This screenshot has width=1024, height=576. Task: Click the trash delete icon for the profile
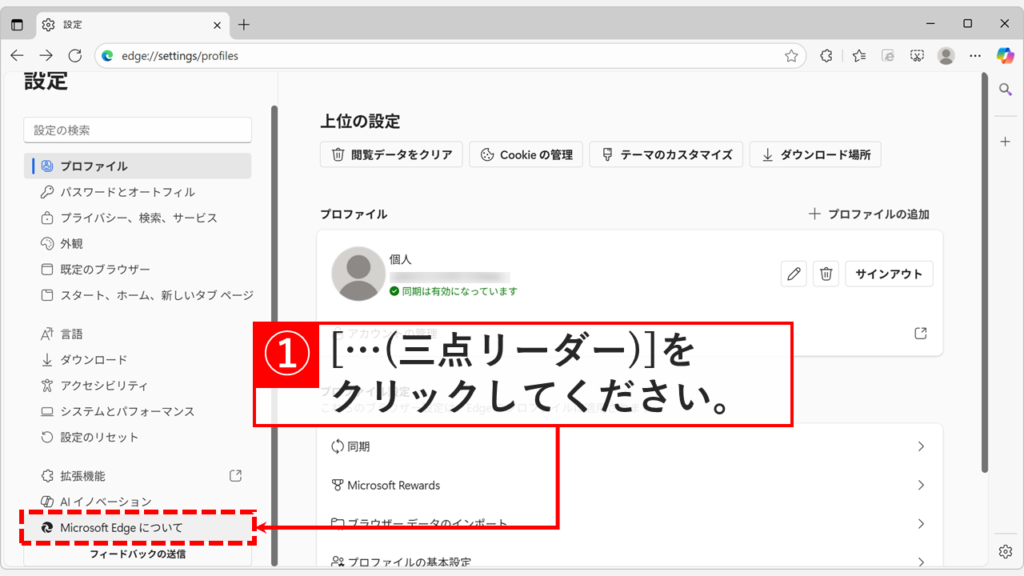(x=825, y=274)
